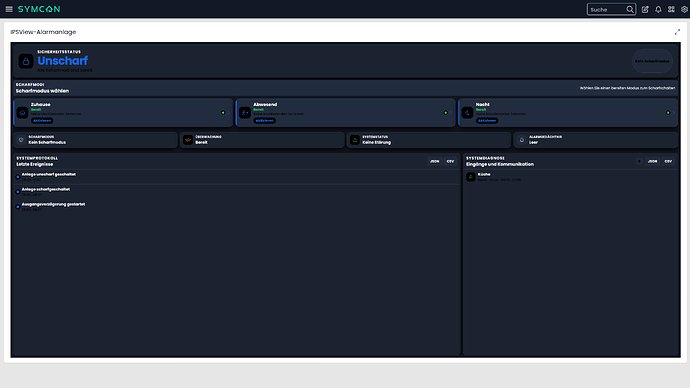Click 'Bereit' value in Überwachung tile
This screenshot has width=690, height=388.
pyautogui.click(x=201, y=143)
